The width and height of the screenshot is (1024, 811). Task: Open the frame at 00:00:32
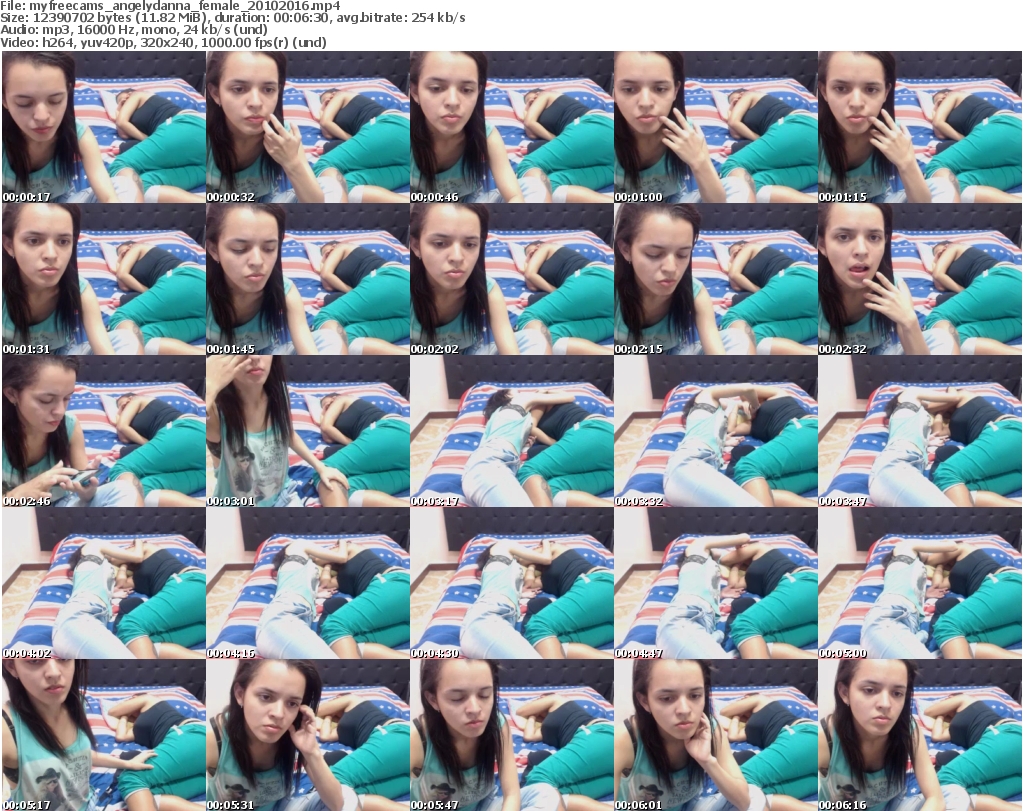308,127
